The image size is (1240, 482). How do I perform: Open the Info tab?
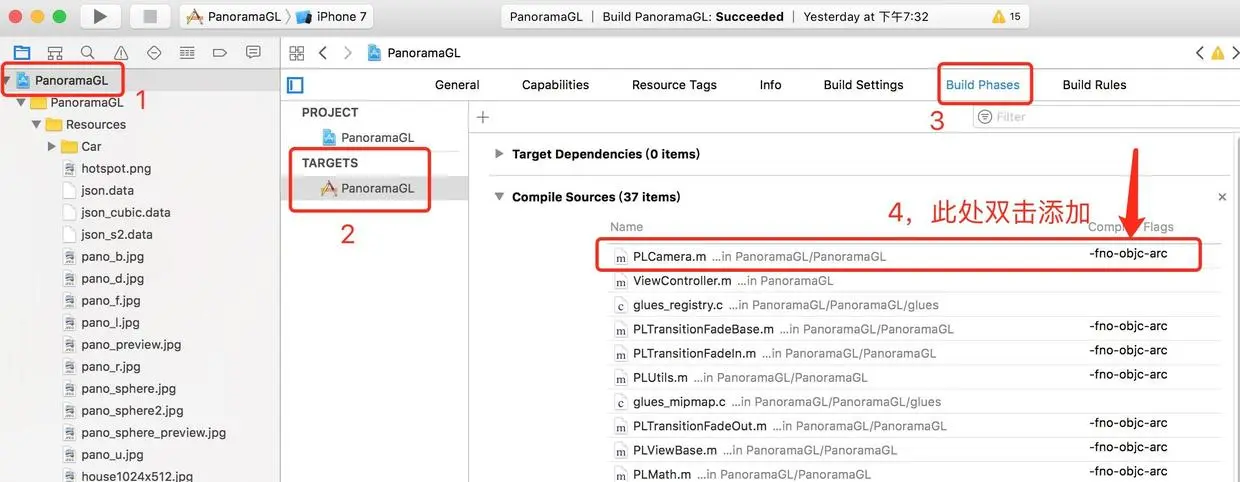pos(770,85)
